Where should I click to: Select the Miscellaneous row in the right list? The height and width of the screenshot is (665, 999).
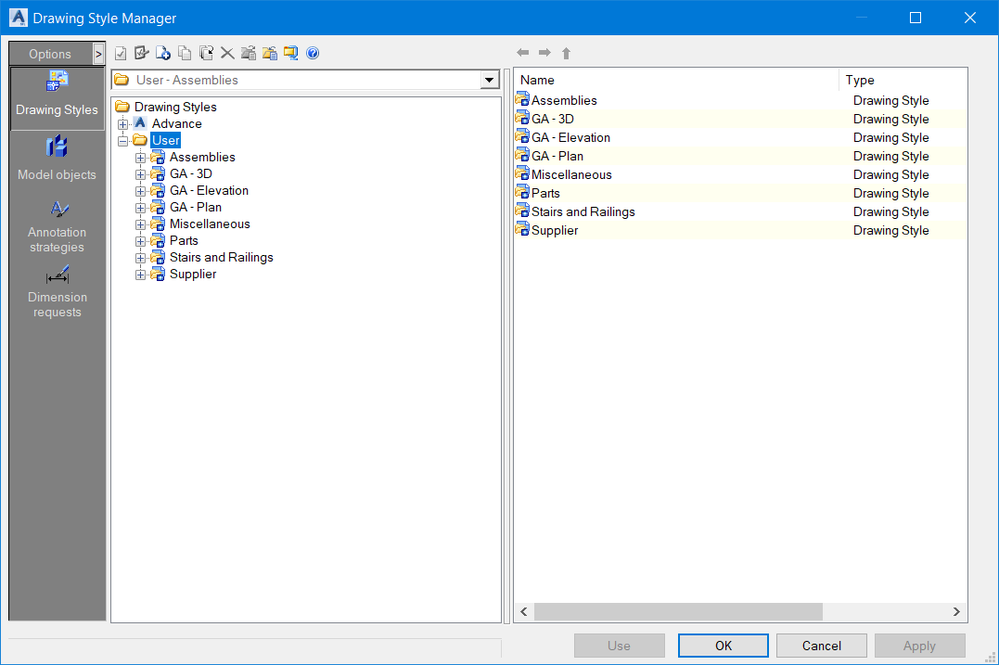click(740, 175)
